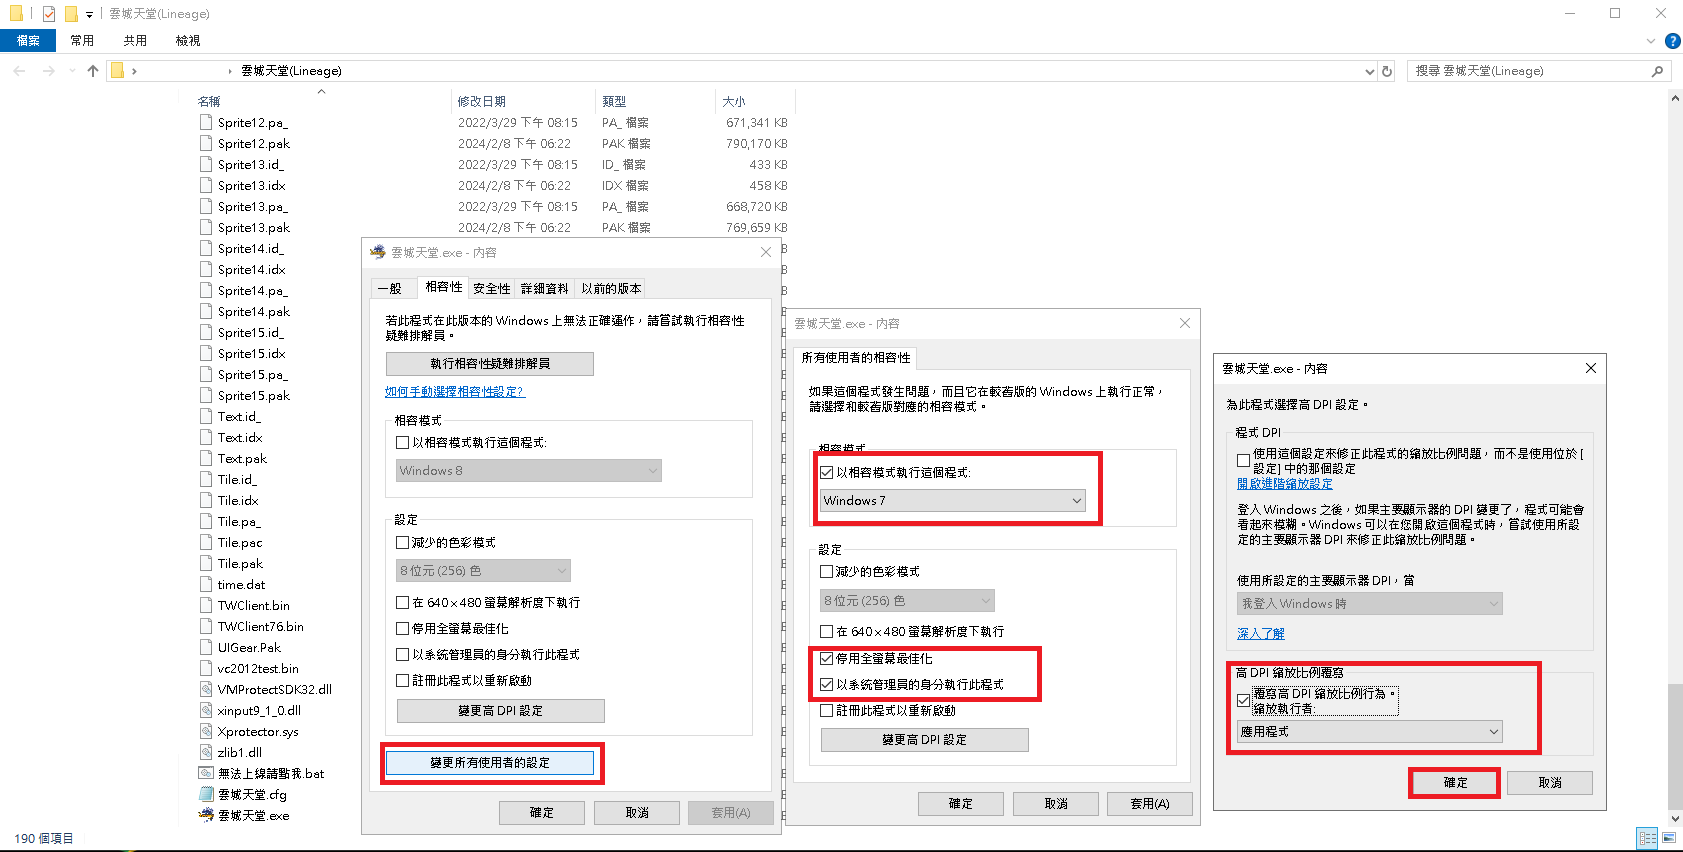Viewport: 1683px width, 852px height.
Task: Toggle 覆寫高 DPI 縮放比例行為 checkbox
Action: tap(1243, 700)
